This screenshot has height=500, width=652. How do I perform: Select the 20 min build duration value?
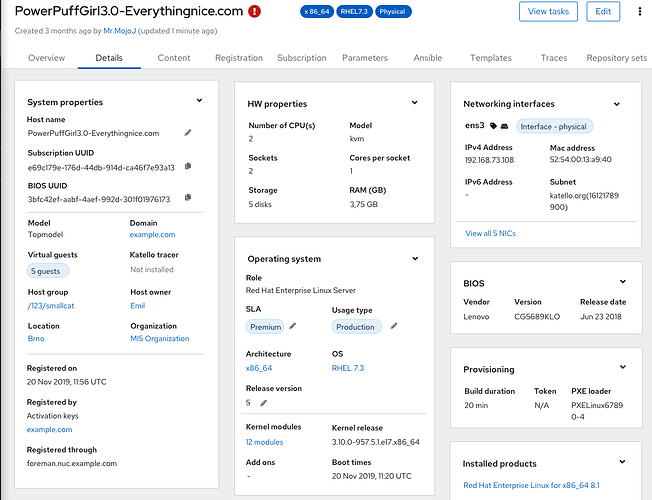476,405
